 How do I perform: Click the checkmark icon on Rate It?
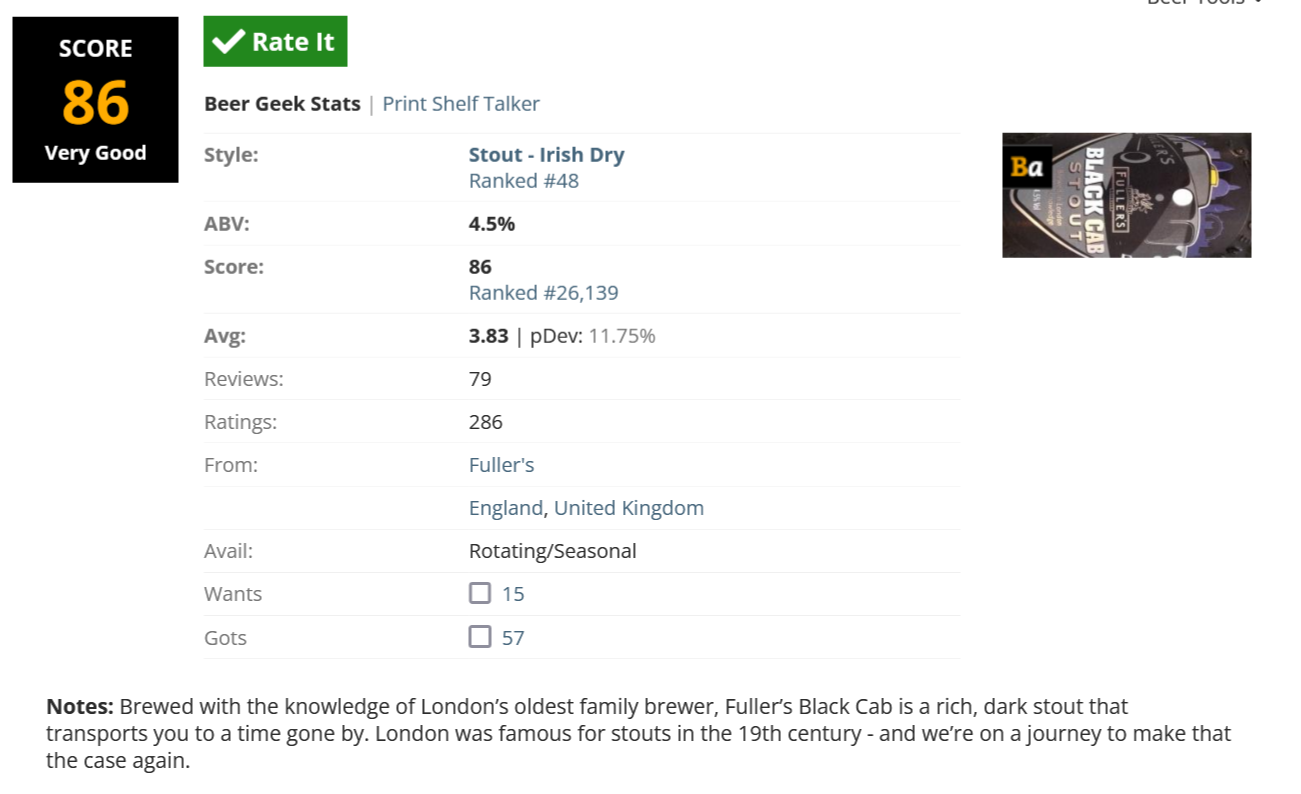click(229, 42)
